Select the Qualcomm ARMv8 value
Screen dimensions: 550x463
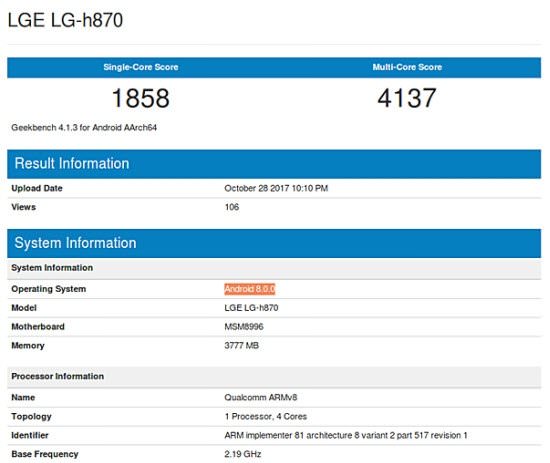tap(261, 397)
